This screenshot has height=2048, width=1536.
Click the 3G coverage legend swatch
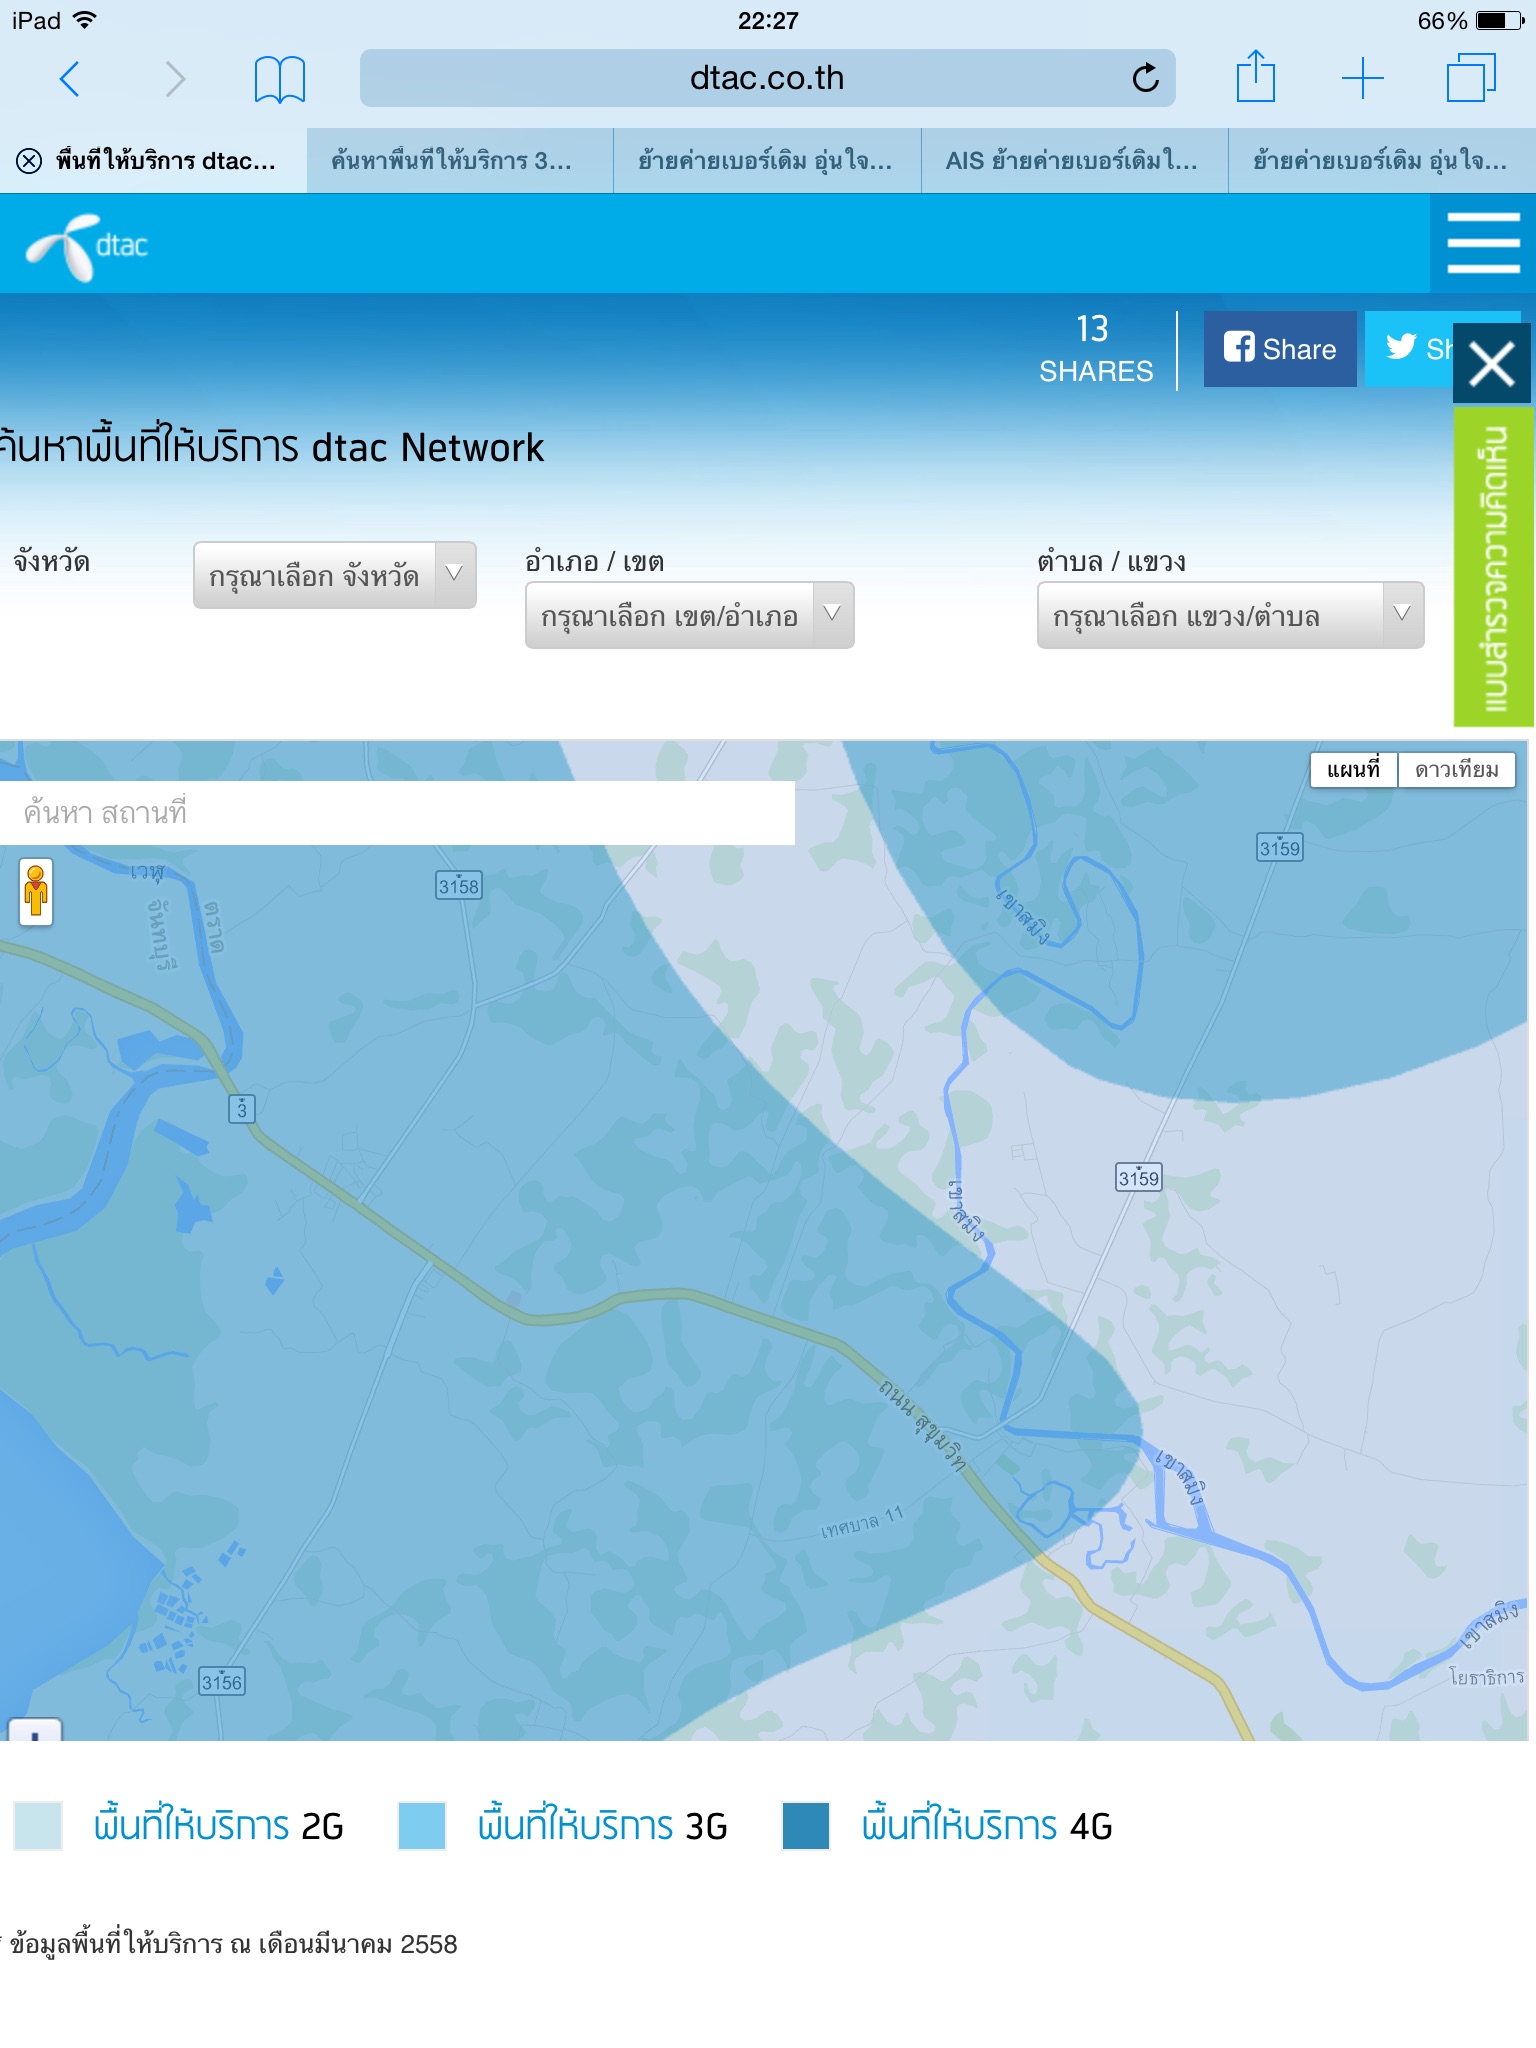[422, 1826]
